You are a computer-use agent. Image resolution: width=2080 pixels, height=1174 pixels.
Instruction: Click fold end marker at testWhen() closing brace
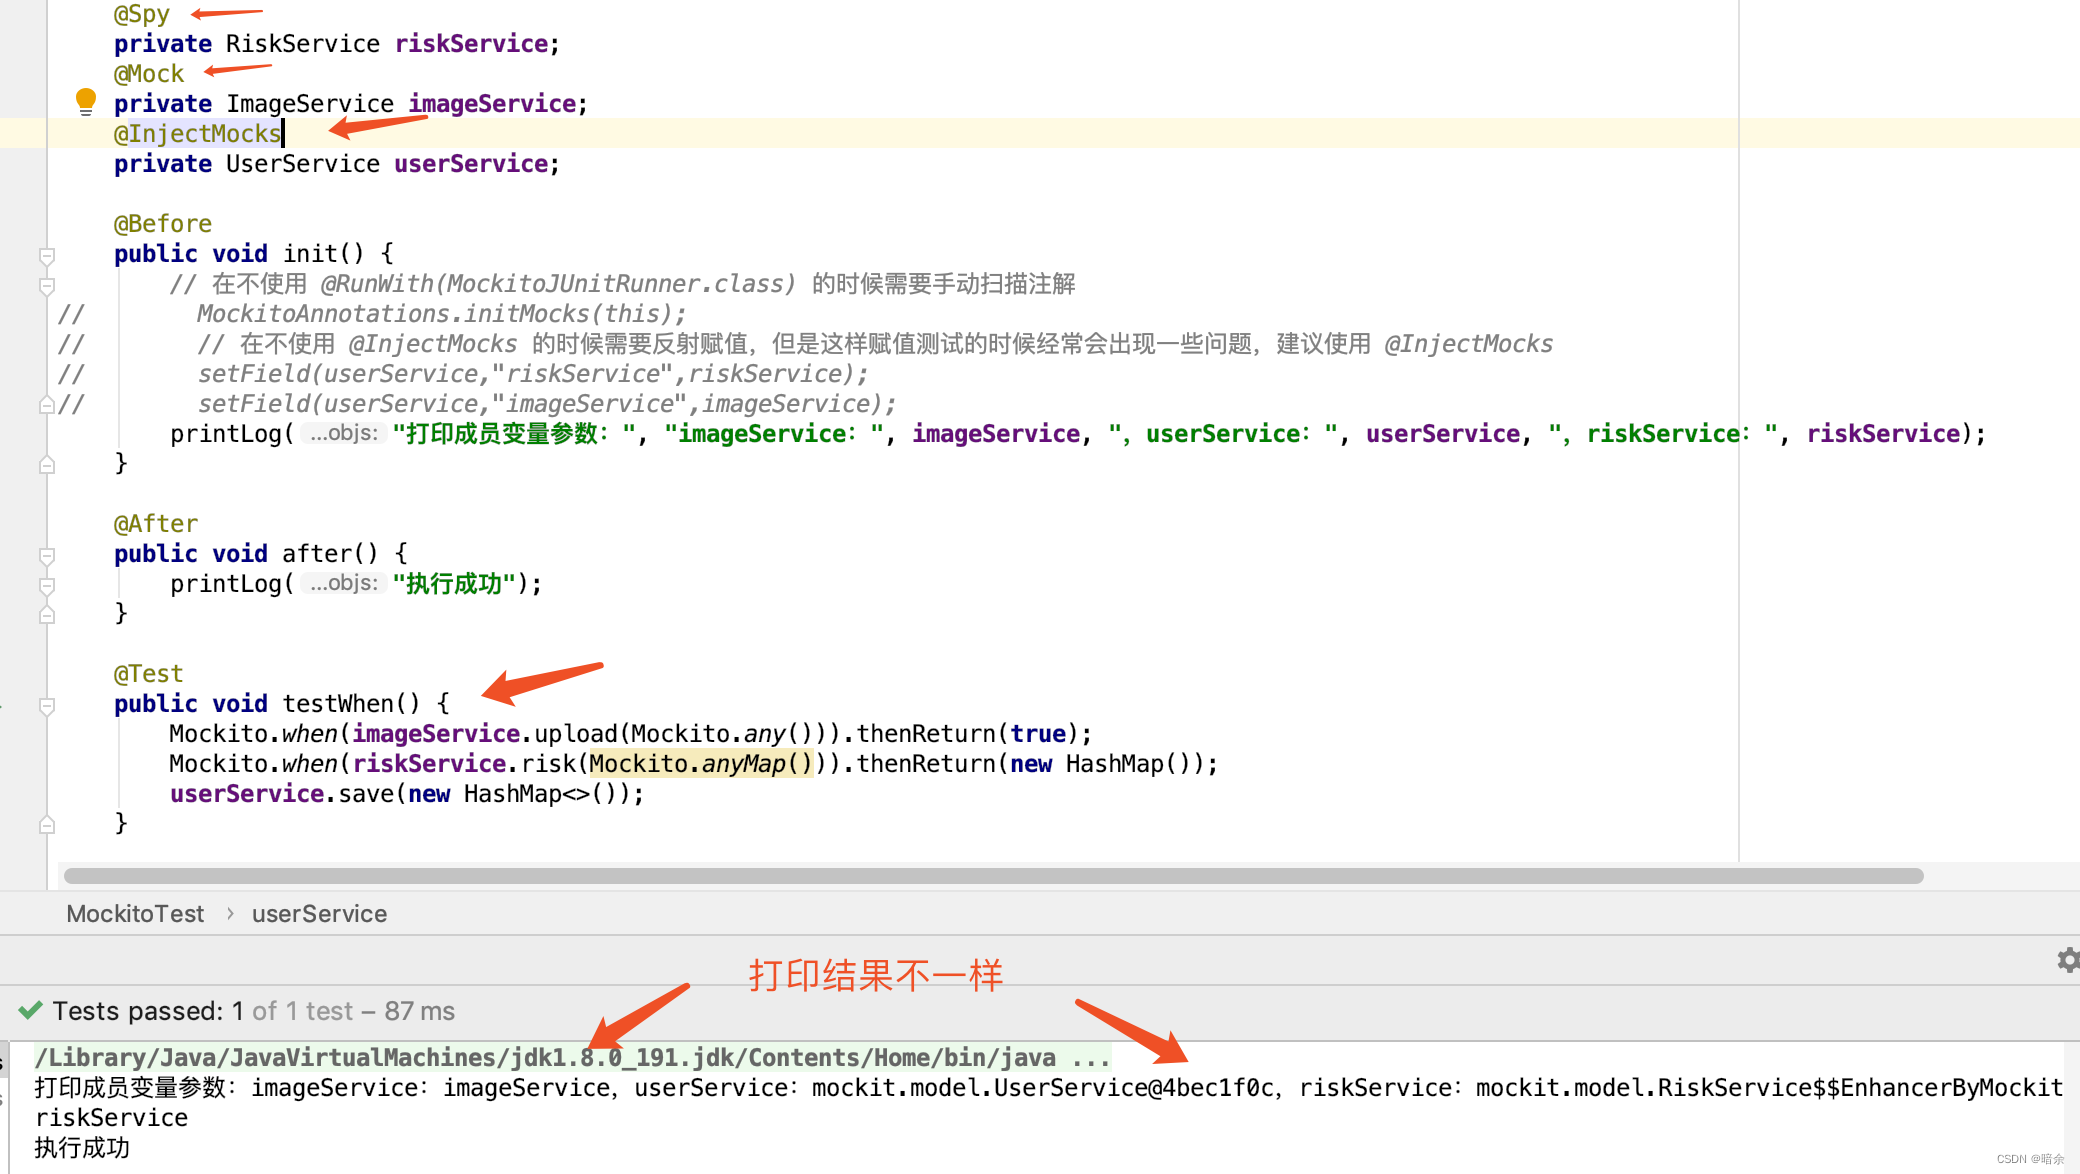tap(47, 824)
